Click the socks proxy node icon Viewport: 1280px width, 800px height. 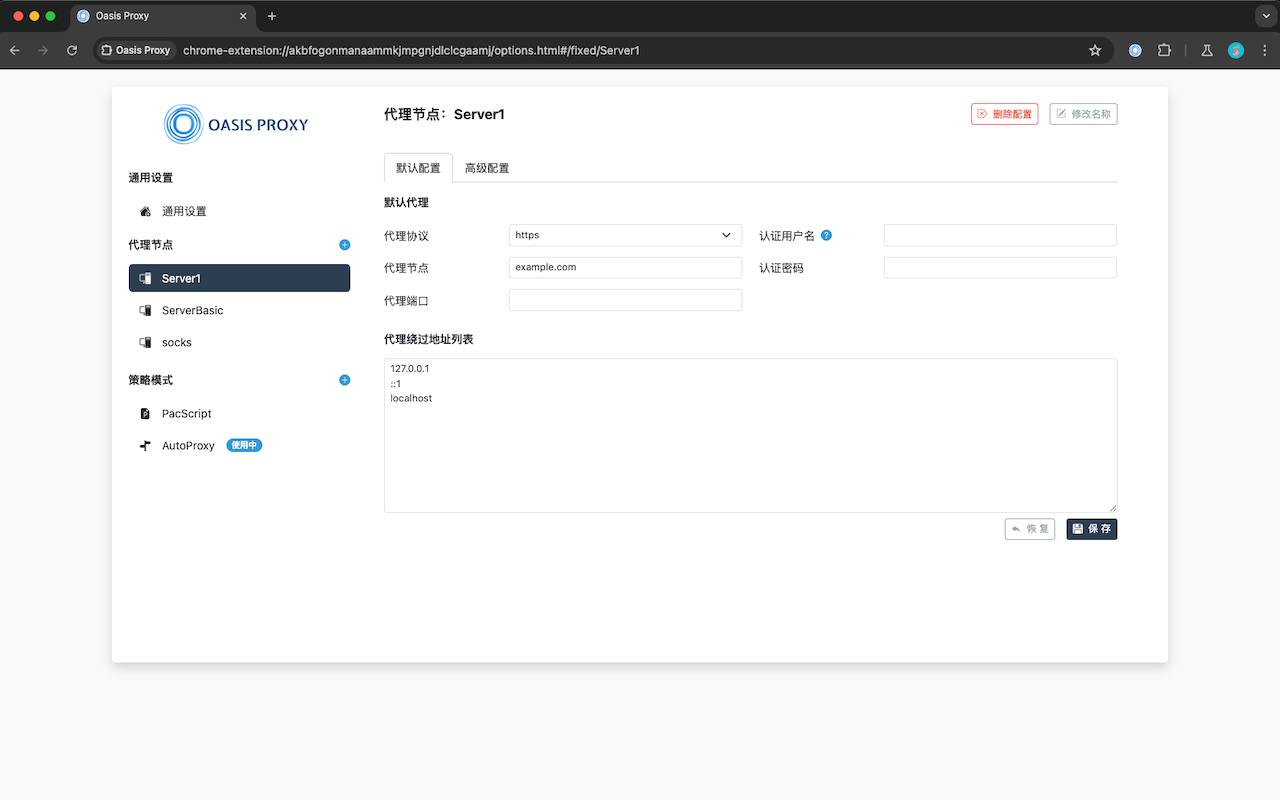point(145,342)
